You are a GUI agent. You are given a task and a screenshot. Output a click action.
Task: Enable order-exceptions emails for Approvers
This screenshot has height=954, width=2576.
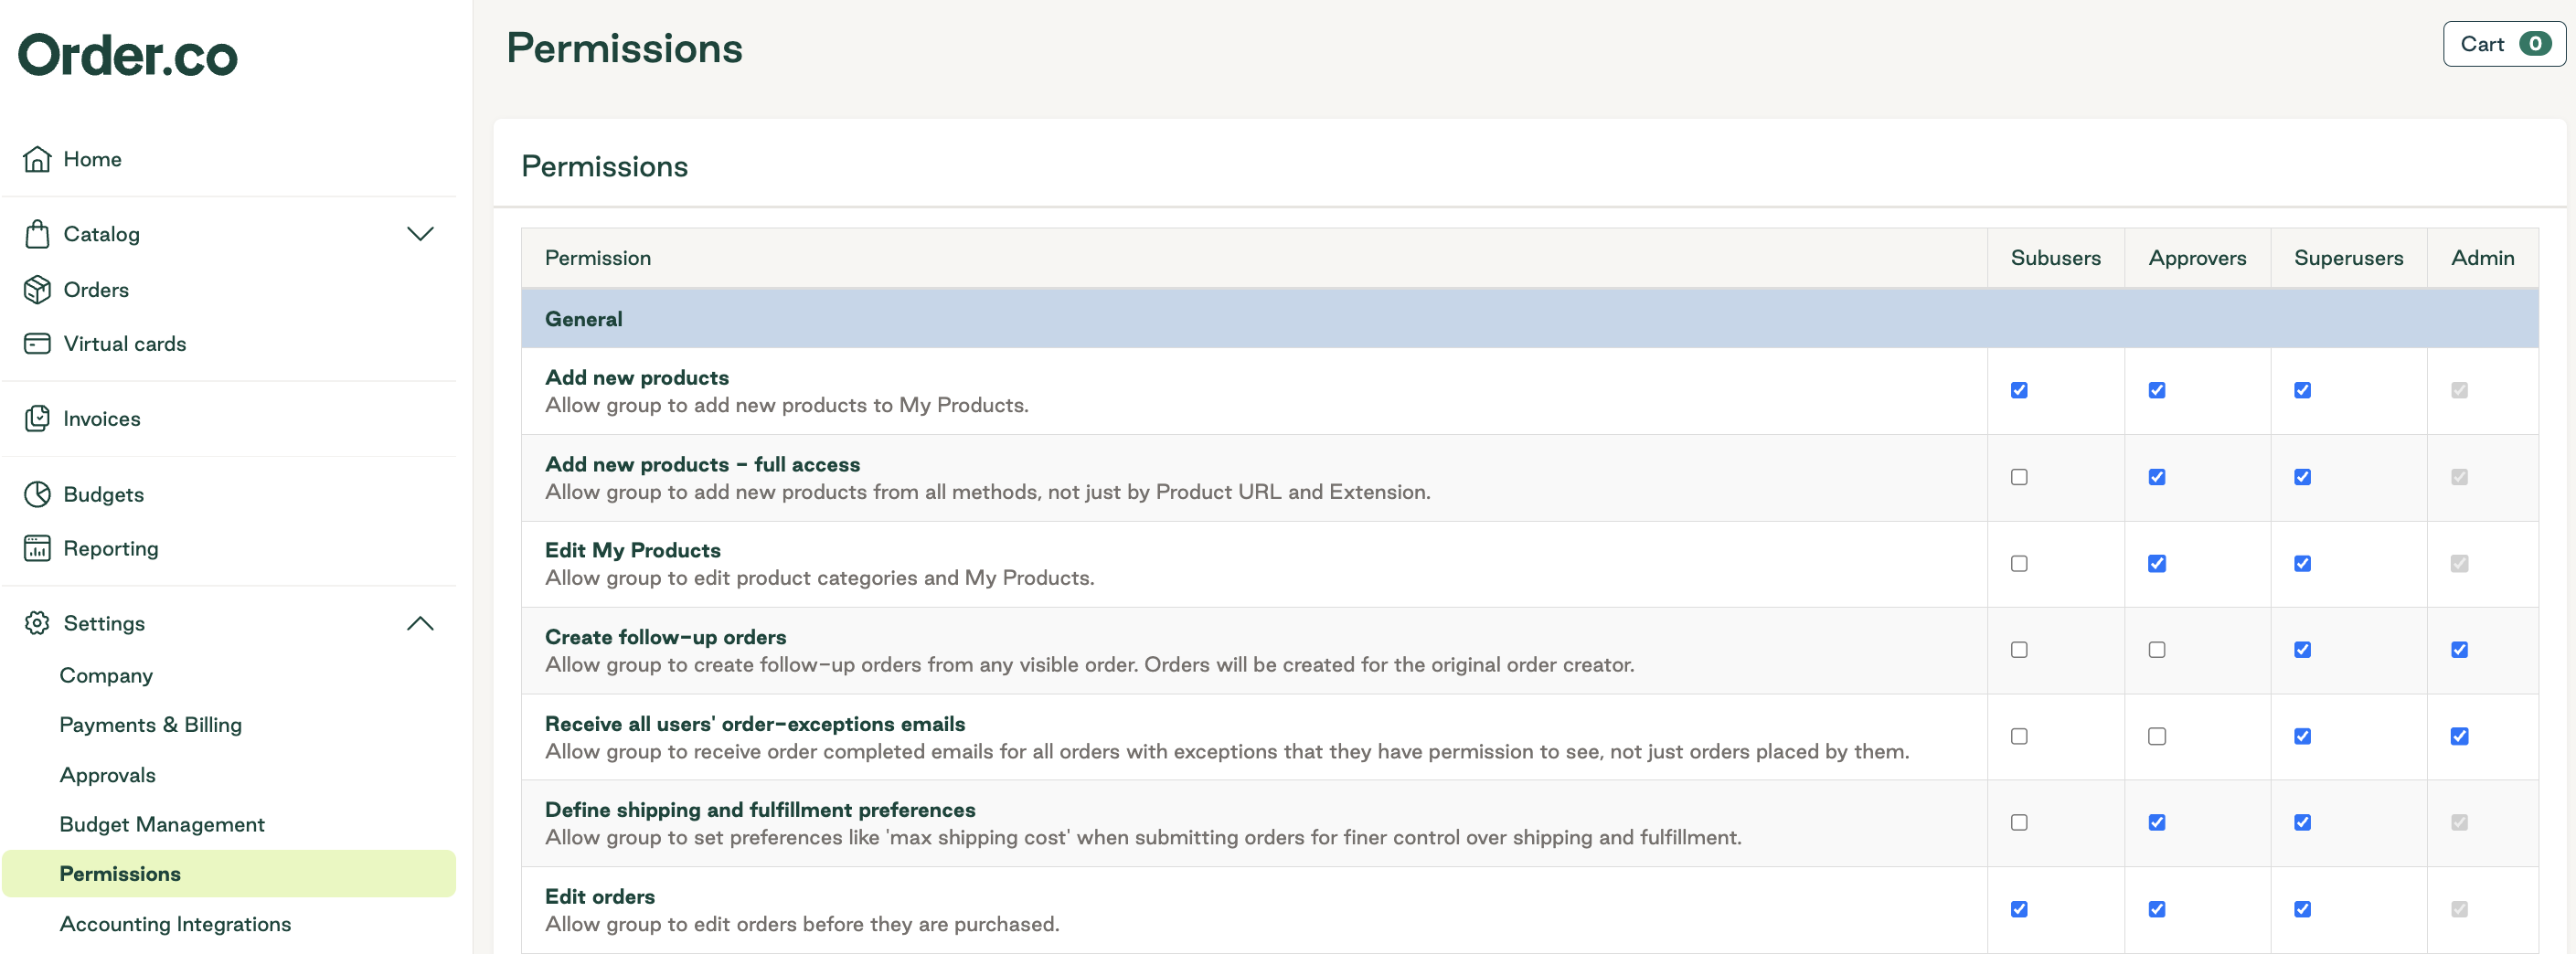[2157, 737]
